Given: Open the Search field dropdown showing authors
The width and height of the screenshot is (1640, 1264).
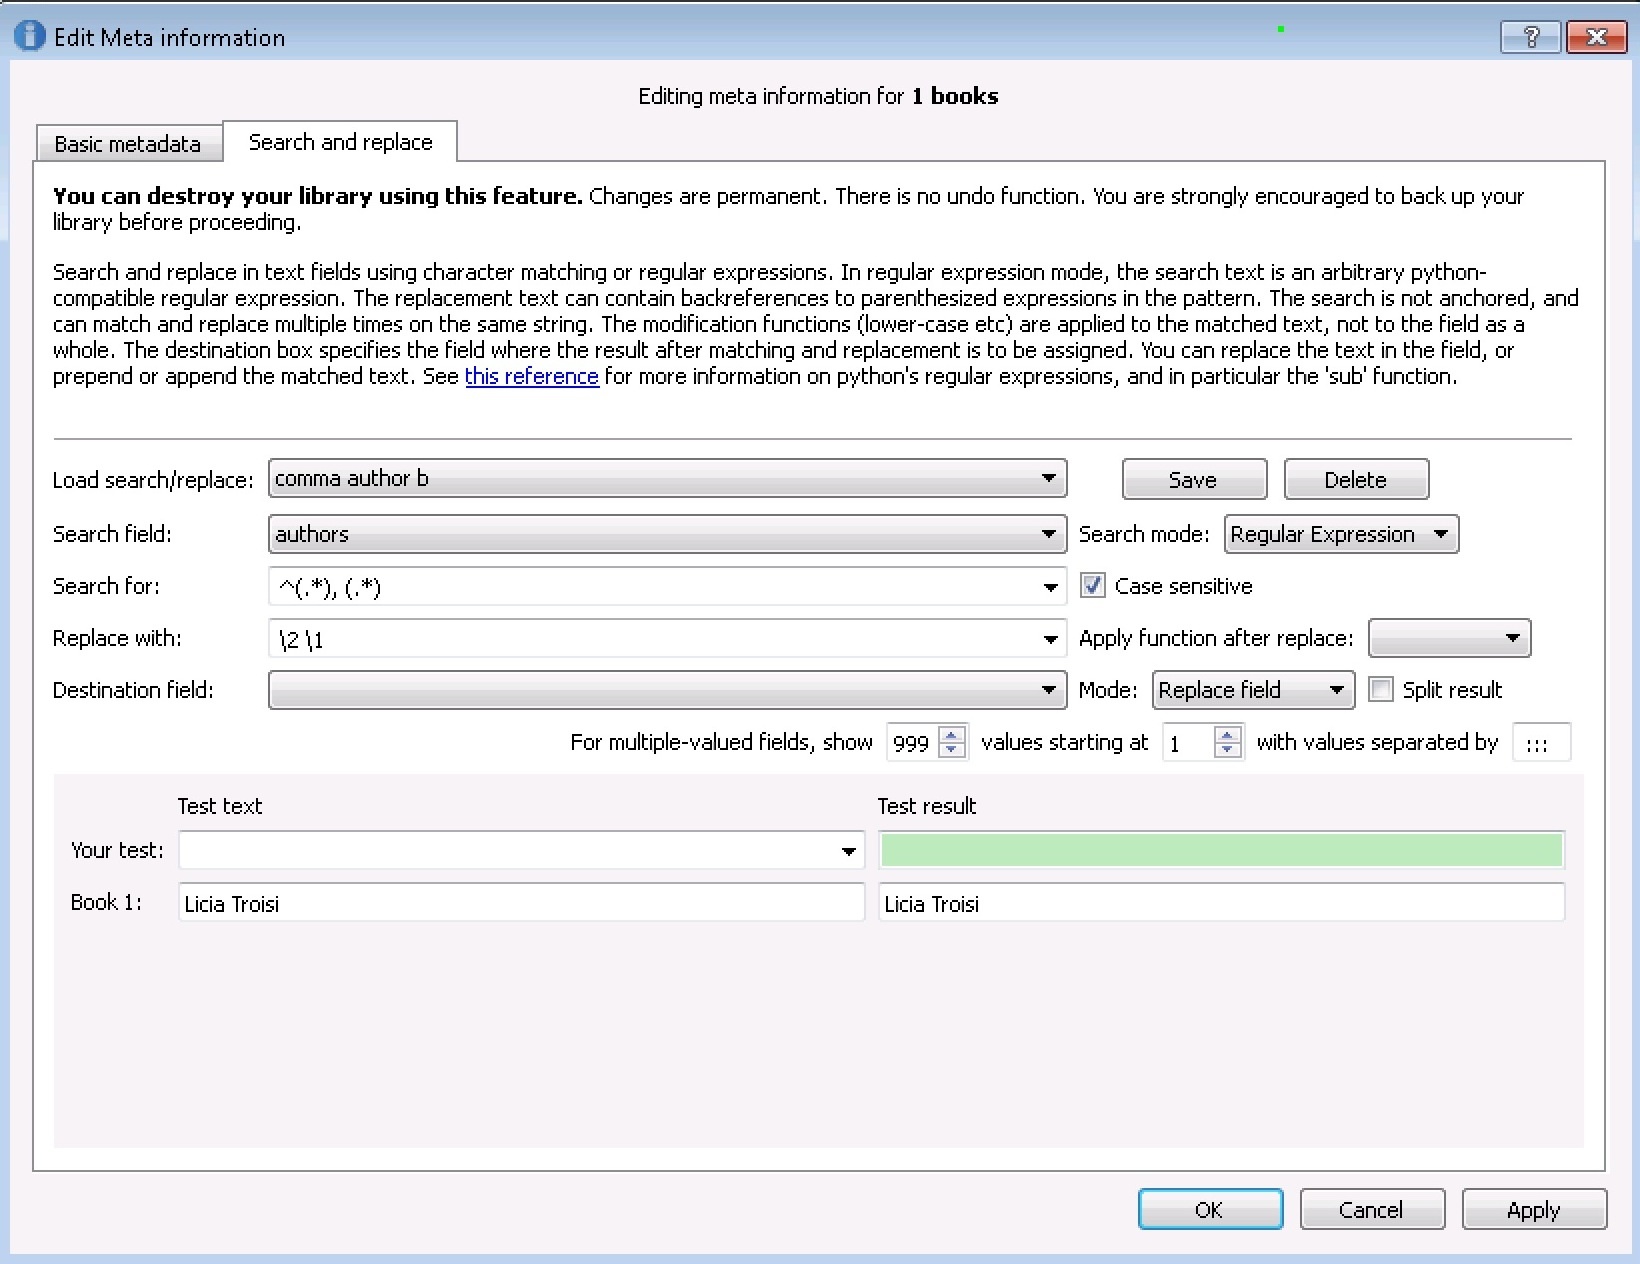Looking at the screenshot, I should click(x=667, y=534).
